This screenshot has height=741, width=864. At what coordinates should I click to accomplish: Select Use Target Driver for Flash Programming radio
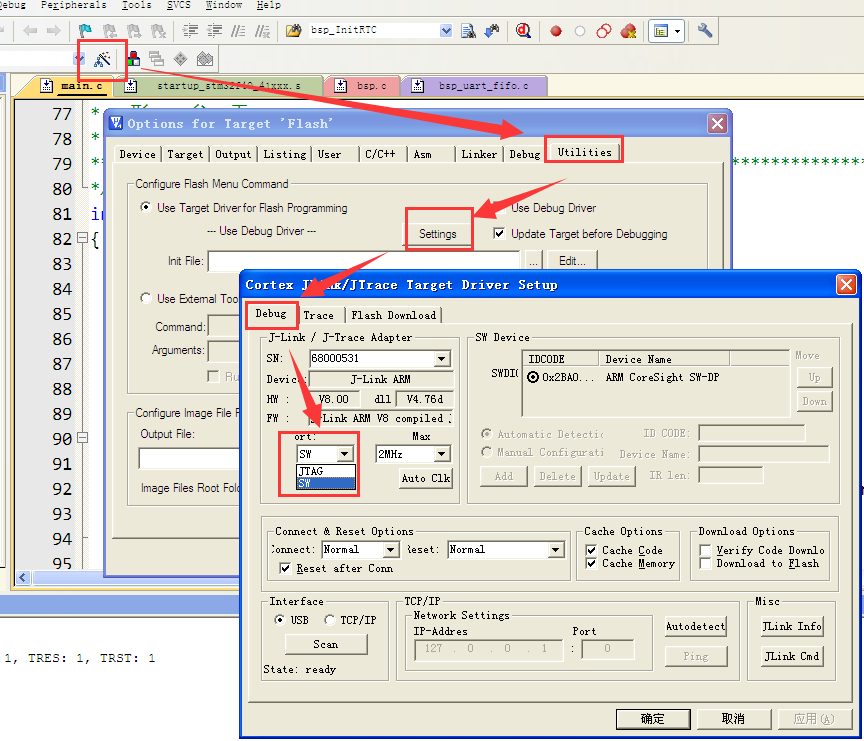click(x=145, y=207)
